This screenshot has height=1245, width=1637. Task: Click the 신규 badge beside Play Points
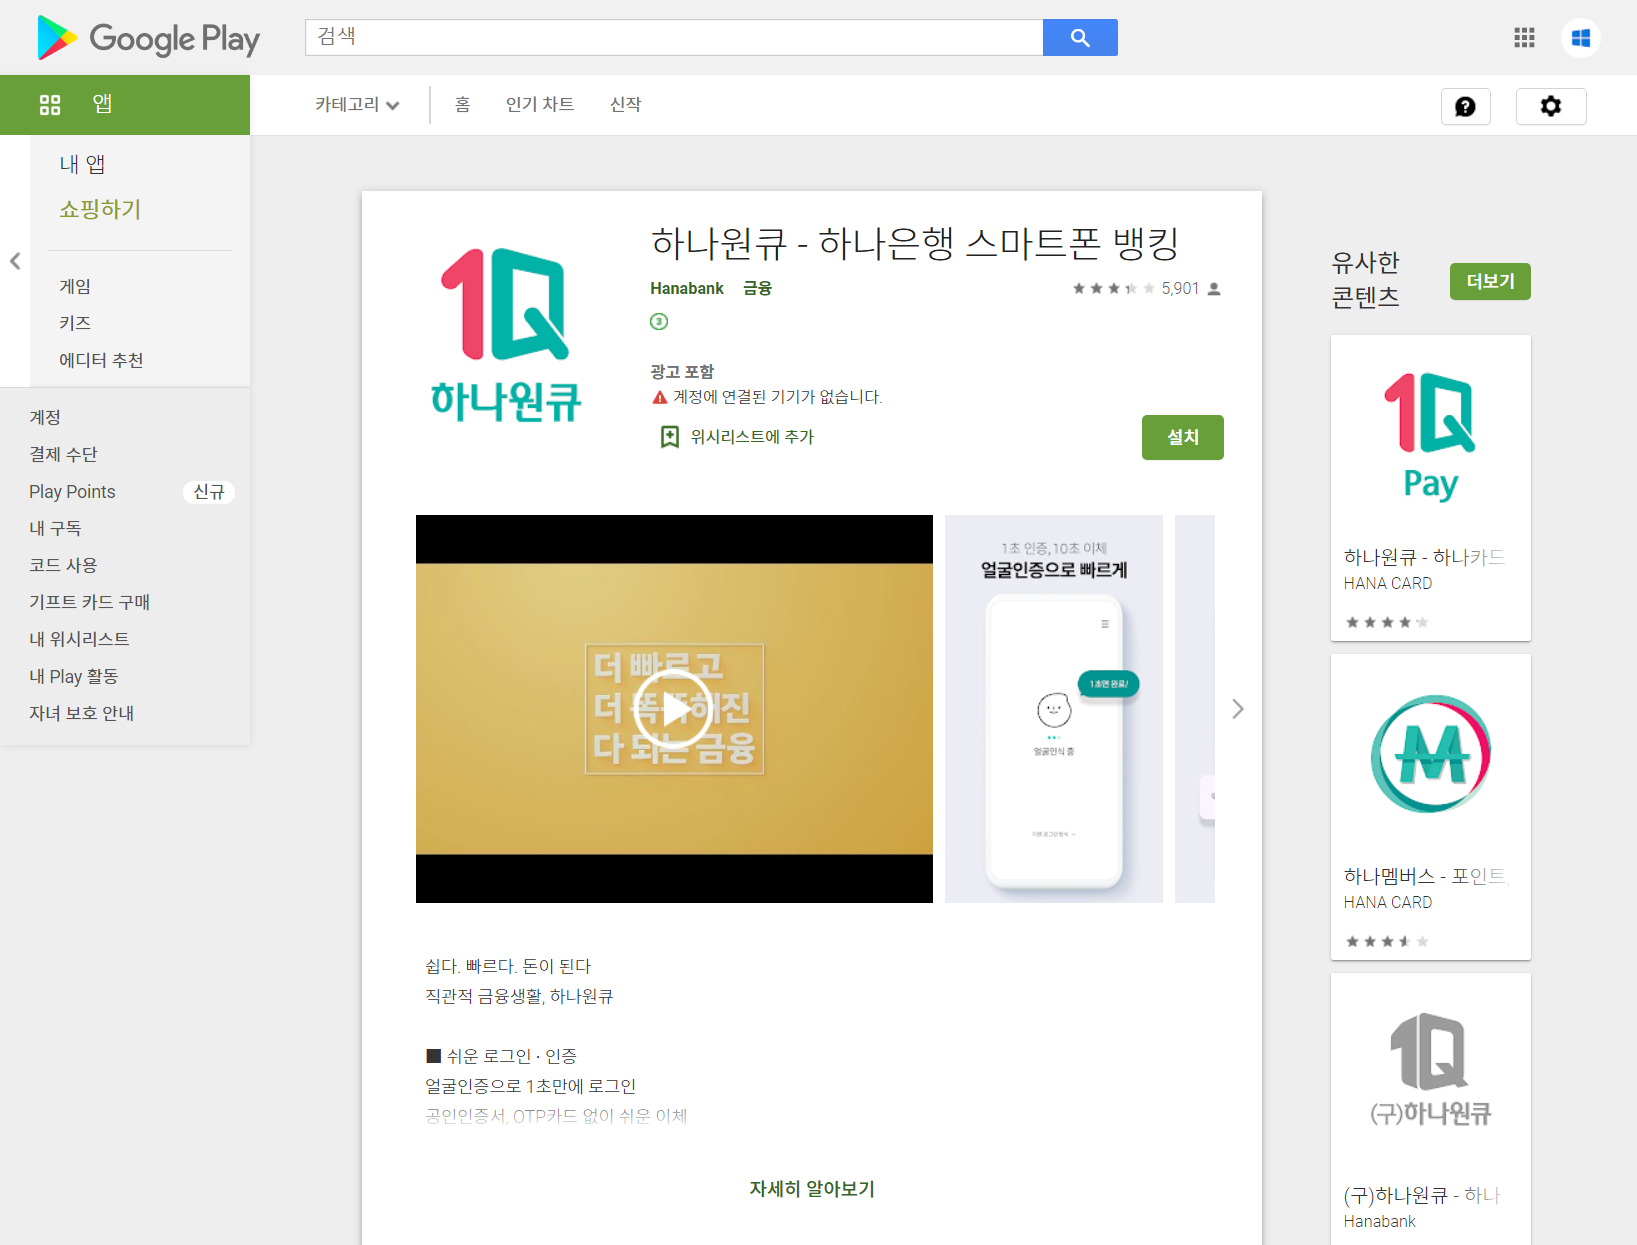point(209,491)
